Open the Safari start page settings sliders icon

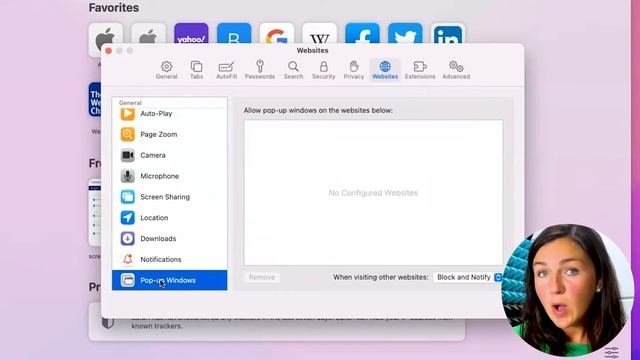[x=611, y=352]
